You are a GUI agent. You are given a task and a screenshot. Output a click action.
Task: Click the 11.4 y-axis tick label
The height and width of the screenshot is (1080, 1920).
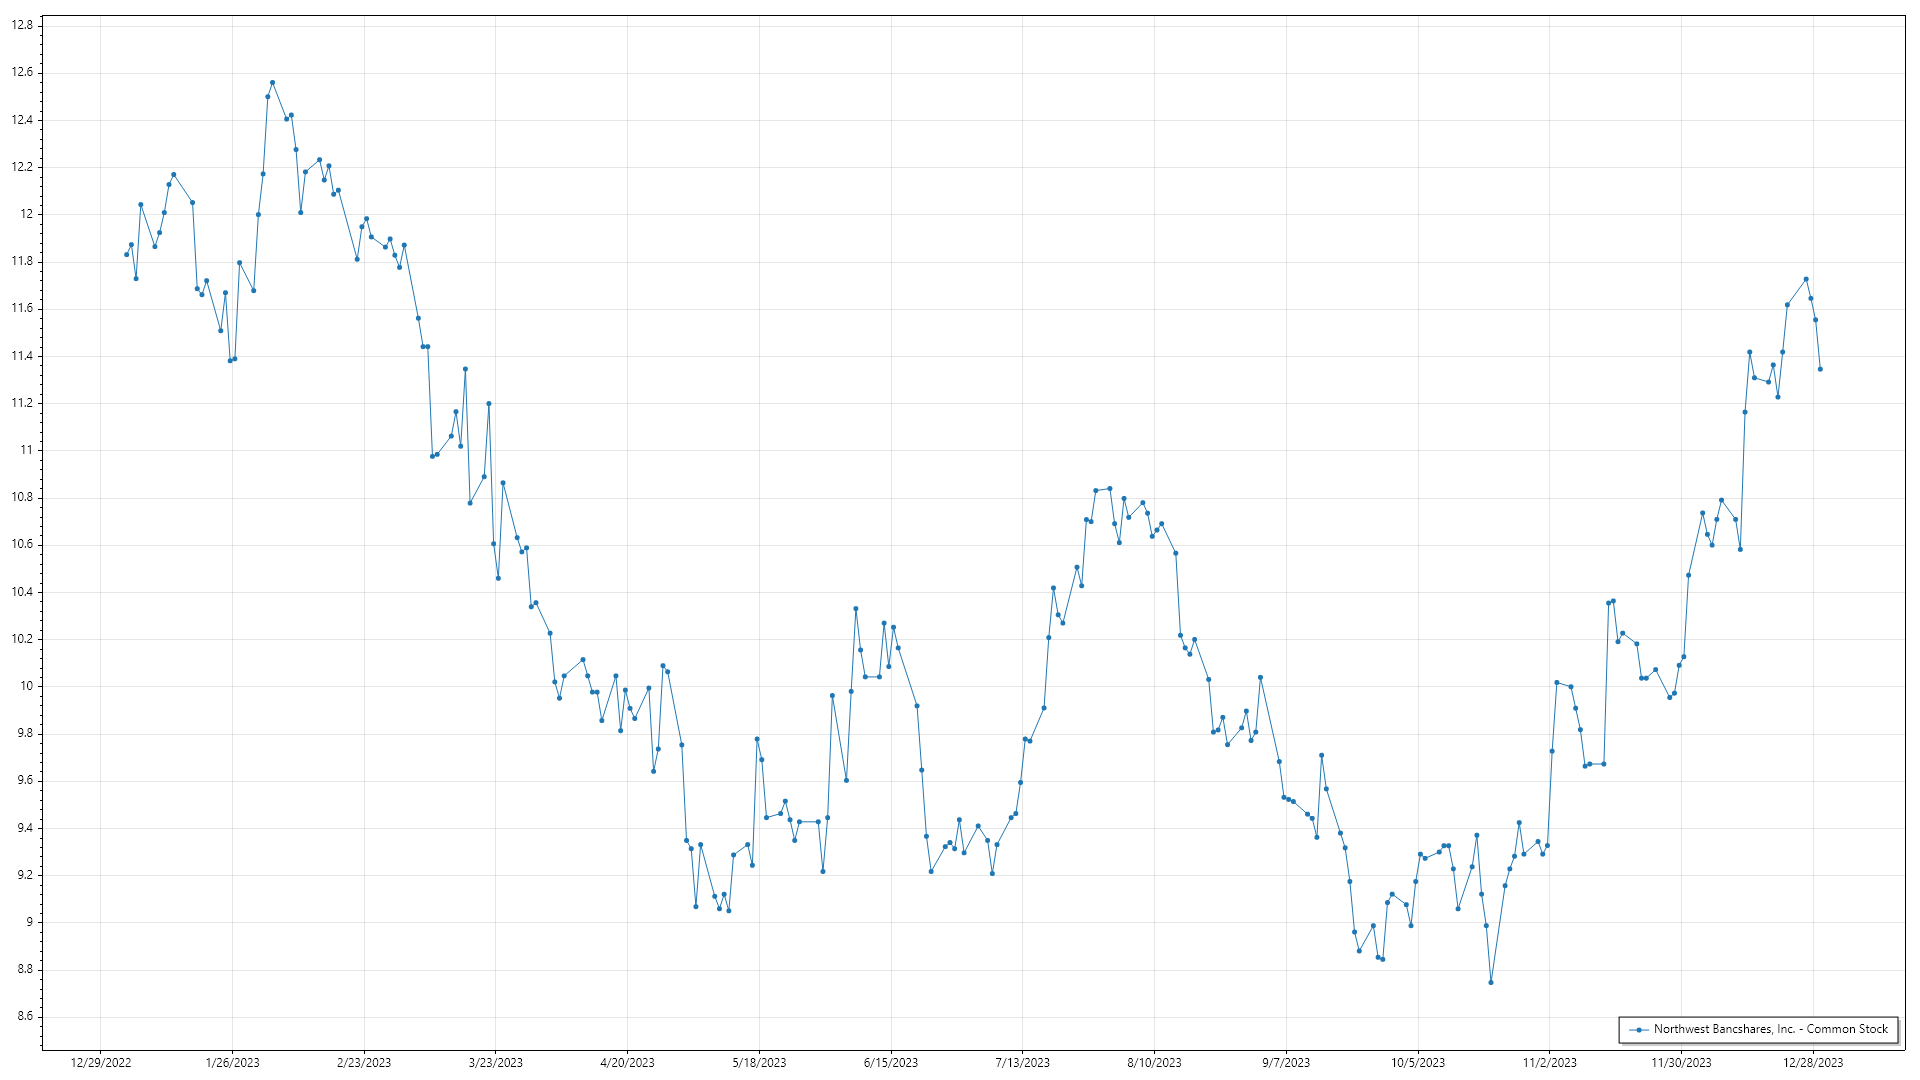point(22,356)
